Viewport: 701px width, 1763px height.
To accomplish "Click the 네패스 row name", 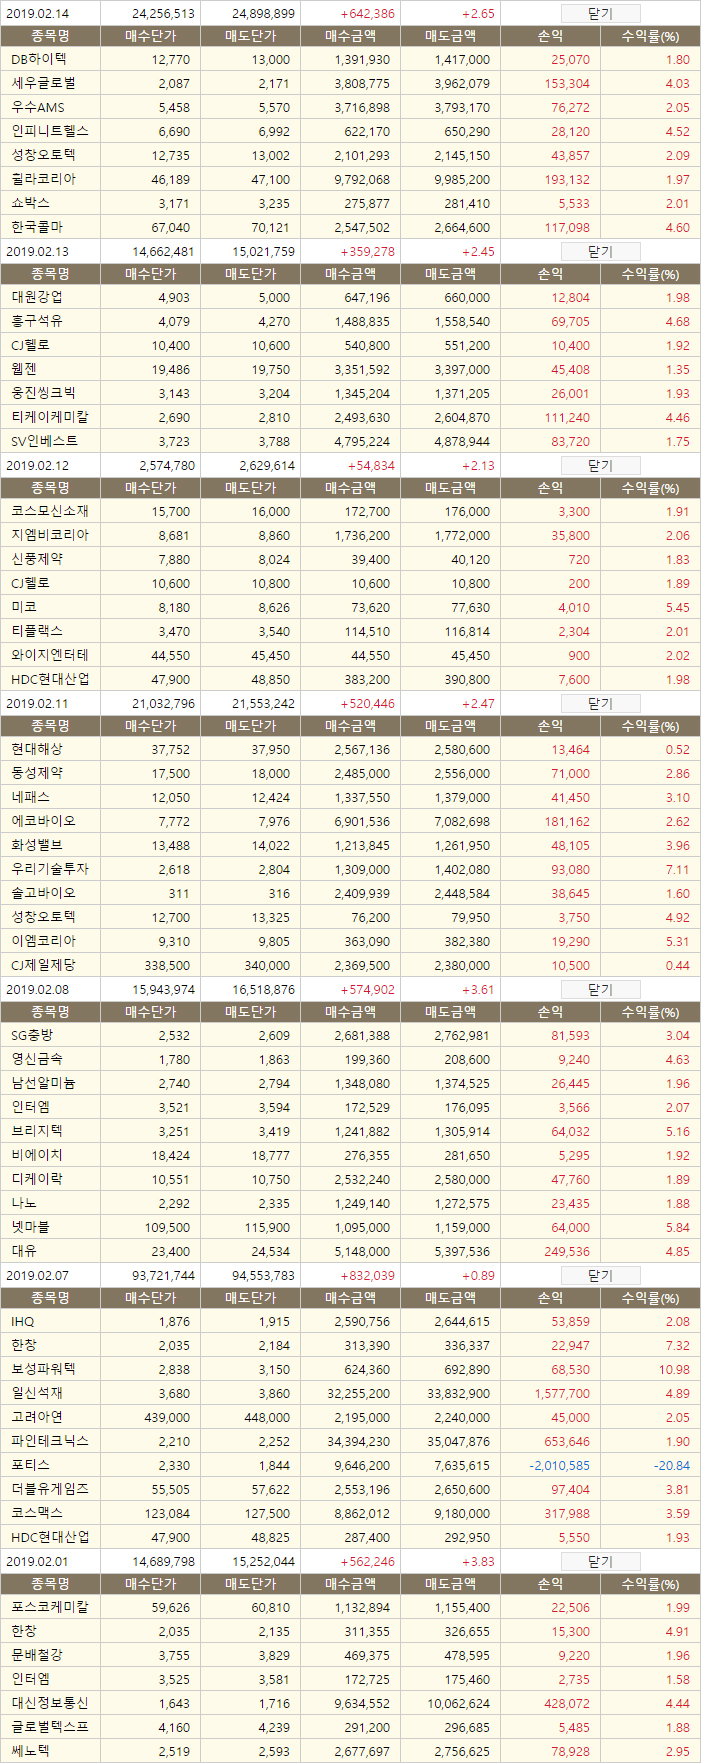I will [30, 798].
